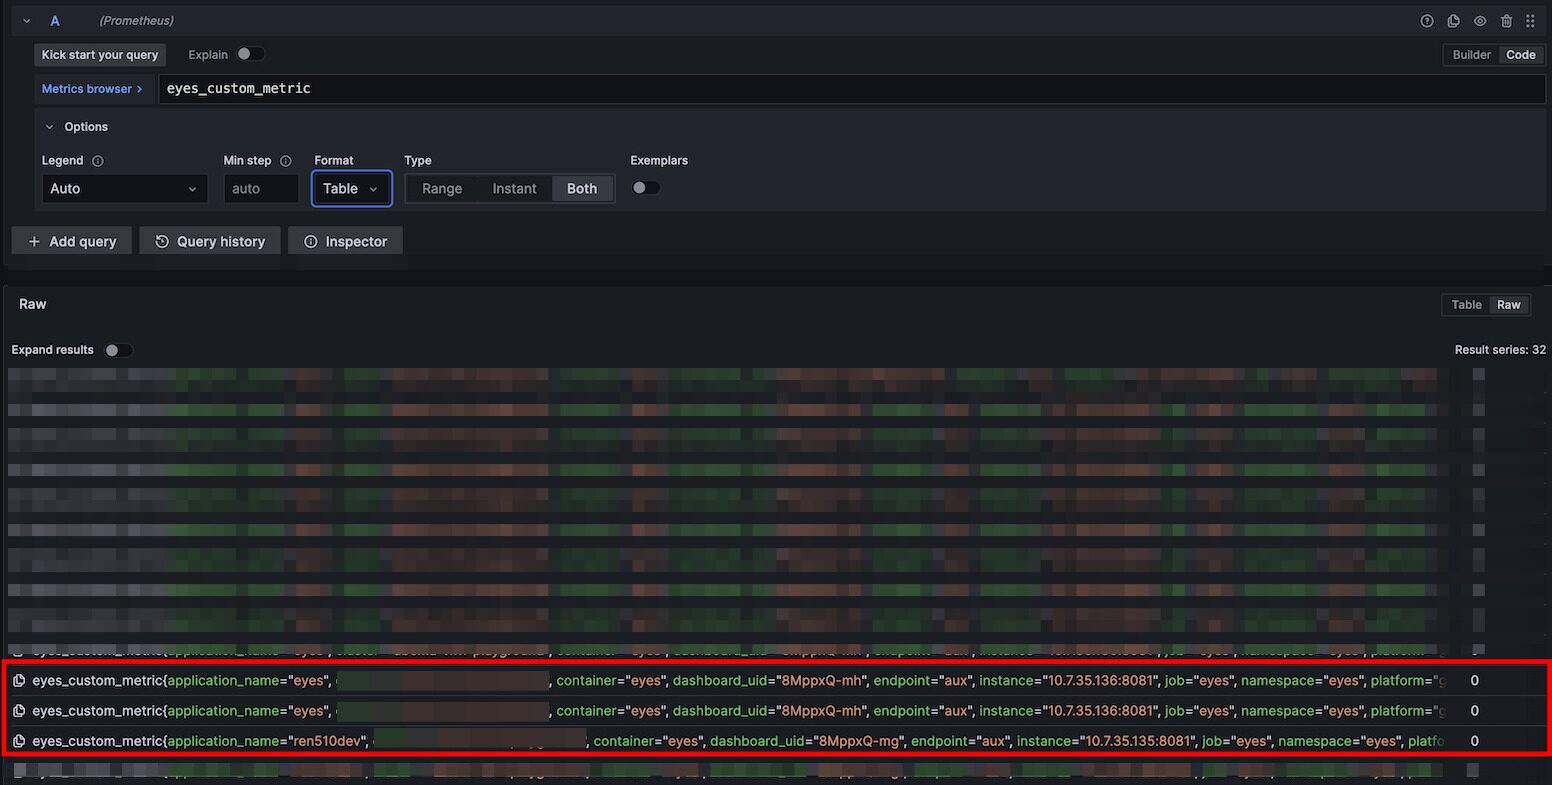Viewport: 1552px width, 785px height.
Task: Click the eyes_custom_metric query input field
Action: pos(850,89)
